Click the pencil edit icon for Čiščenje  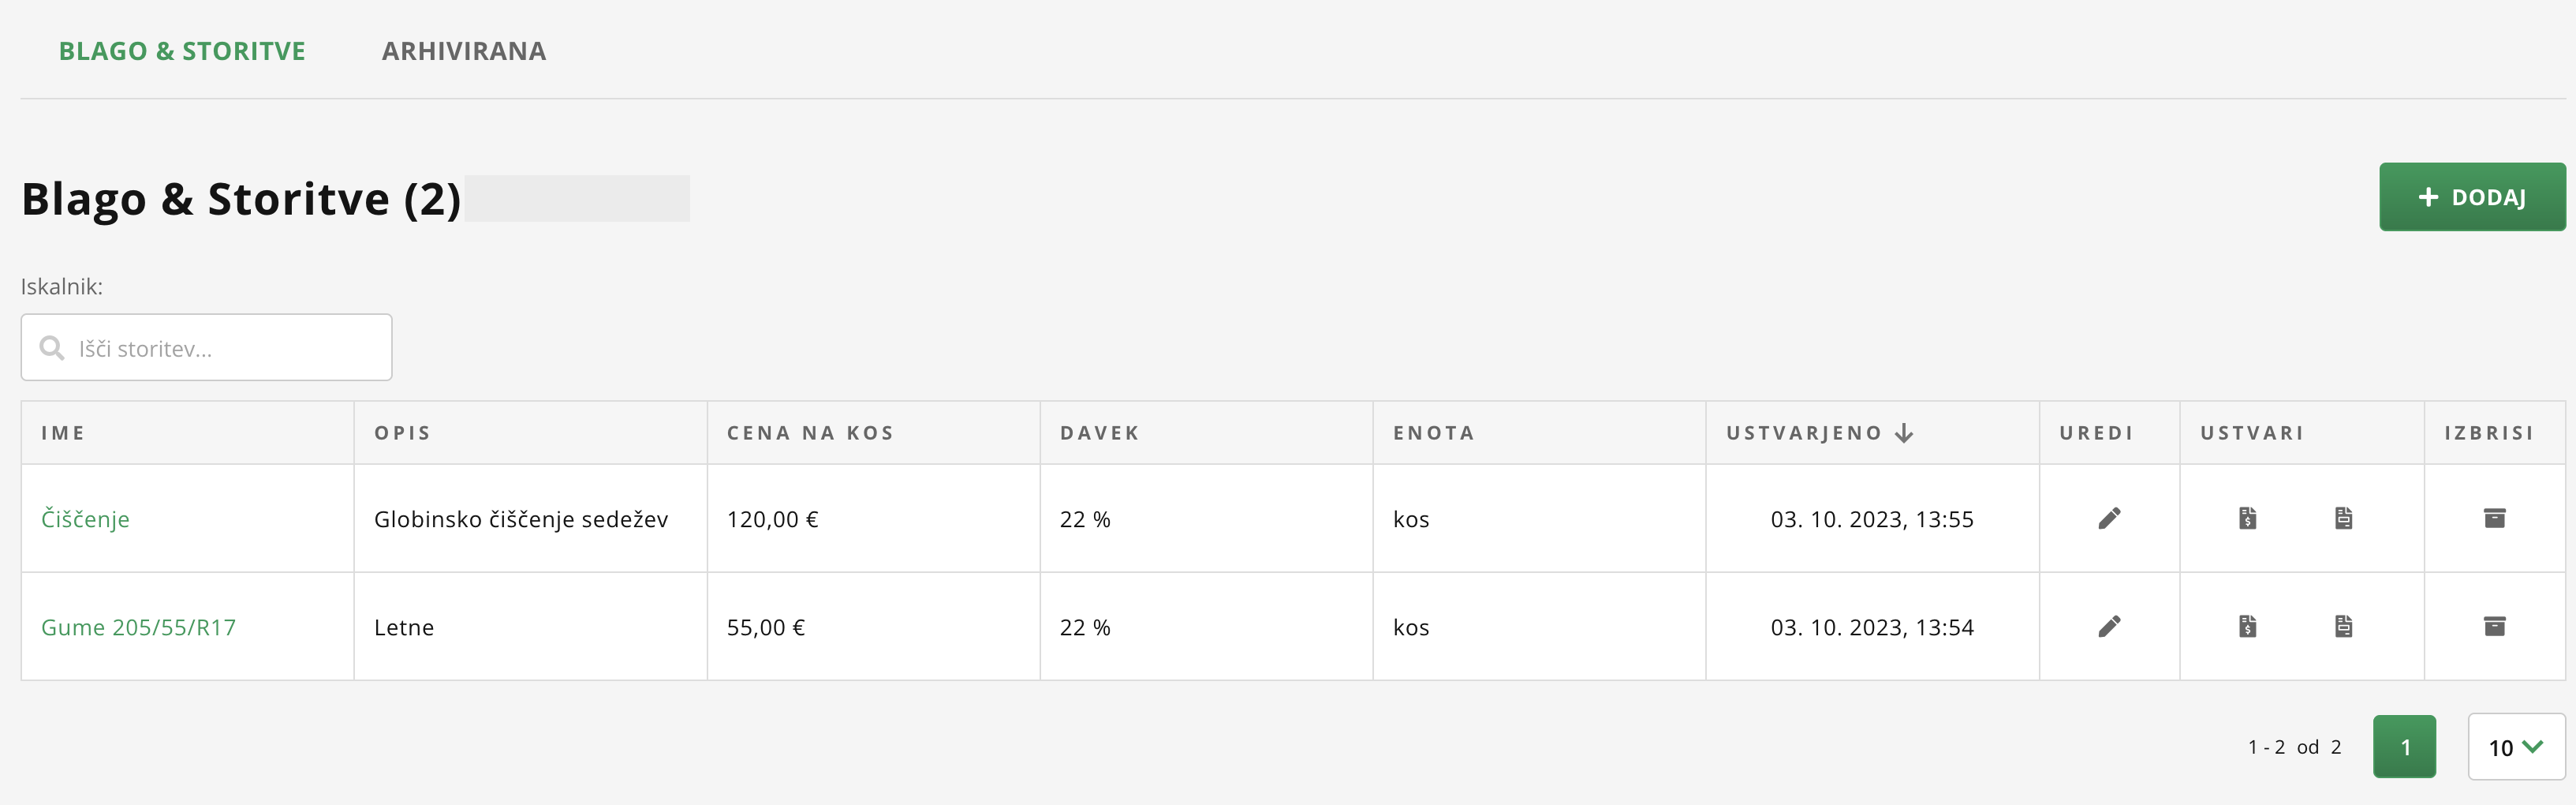click(x=2109, y=518)
